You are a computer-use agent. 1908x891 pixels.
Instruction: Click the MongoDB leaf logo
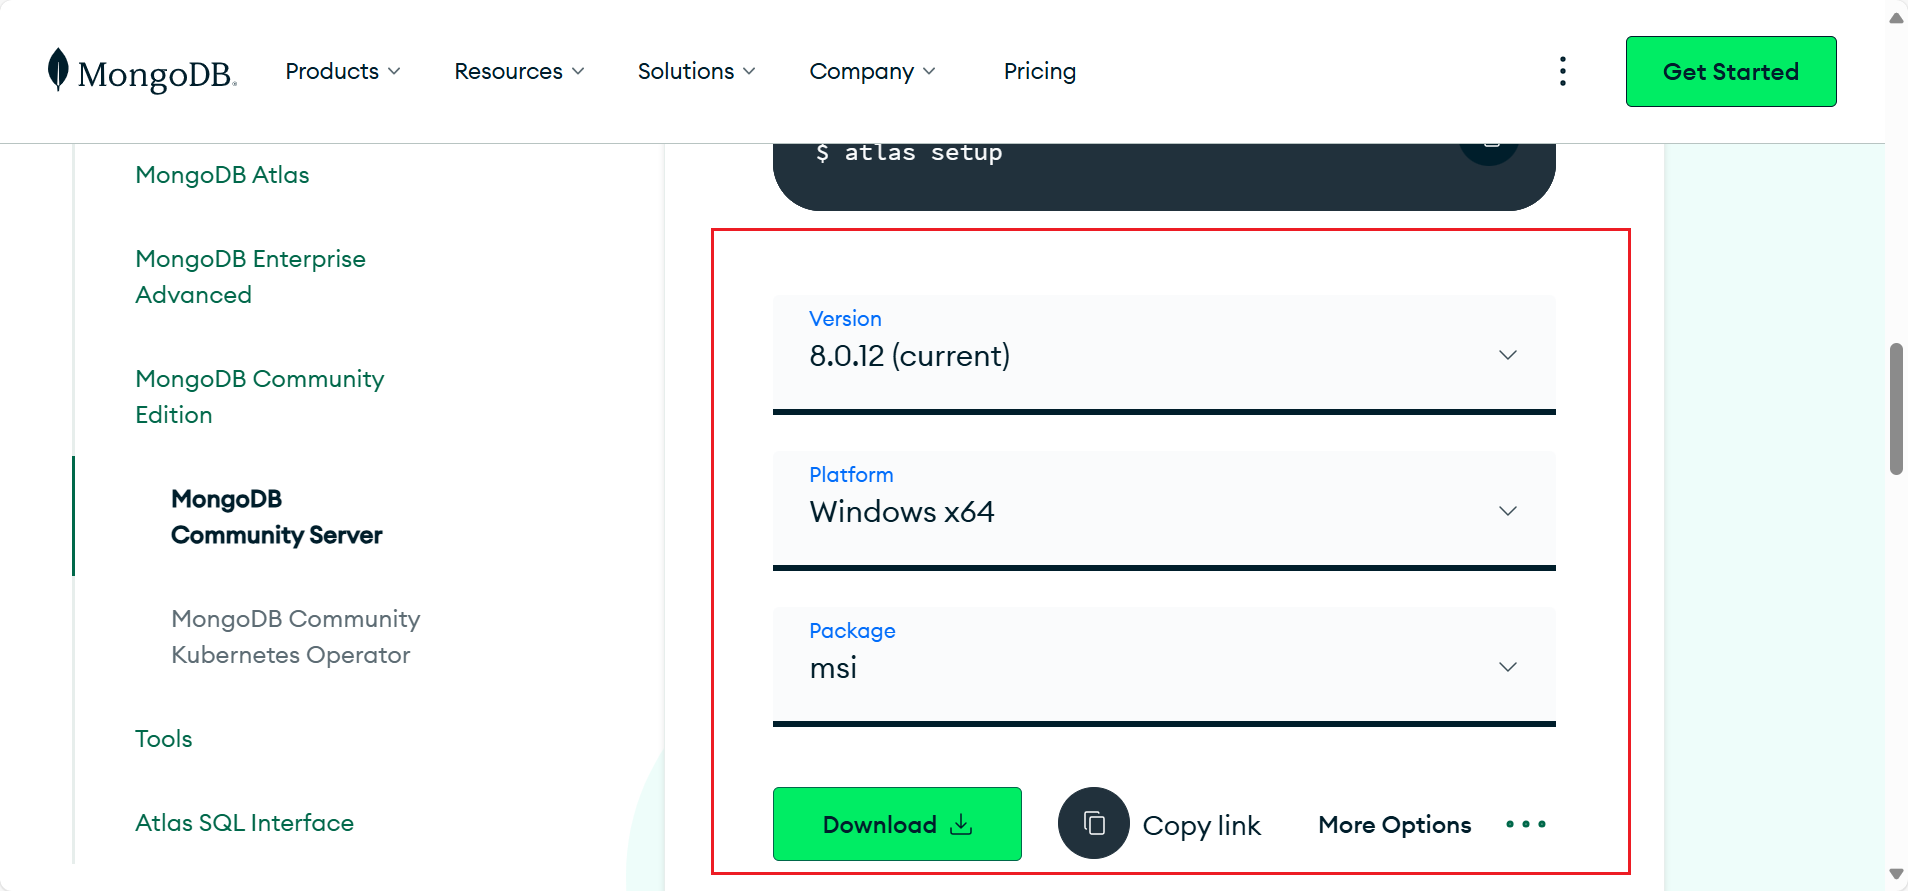[141, 71]
